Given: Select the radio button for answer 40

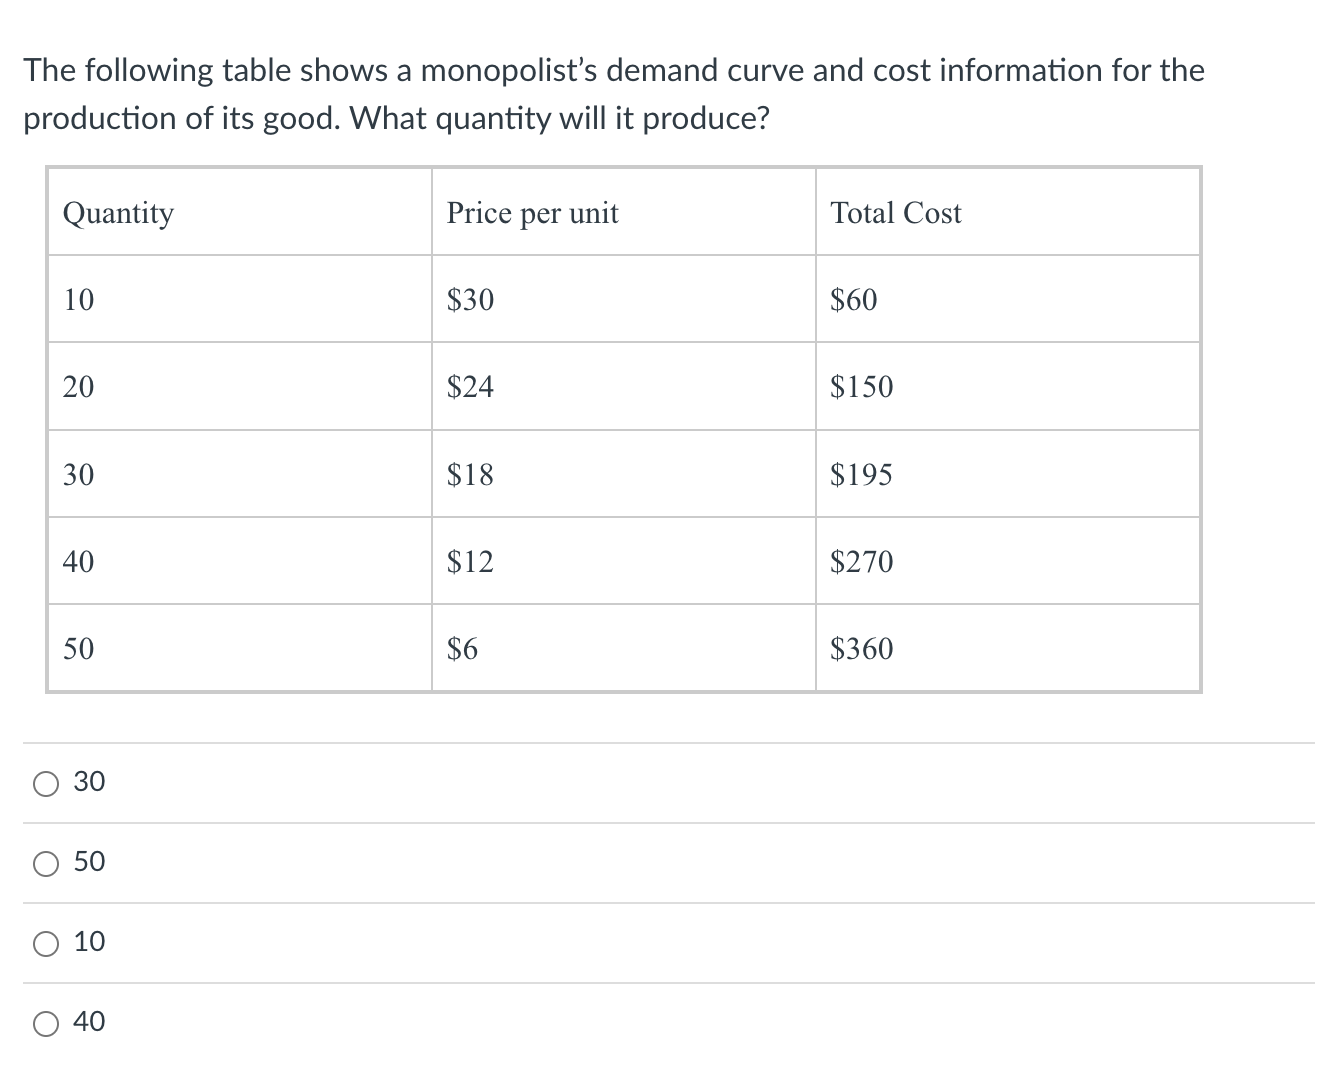Looking at the screenshot, I should tap(44, 1022).
